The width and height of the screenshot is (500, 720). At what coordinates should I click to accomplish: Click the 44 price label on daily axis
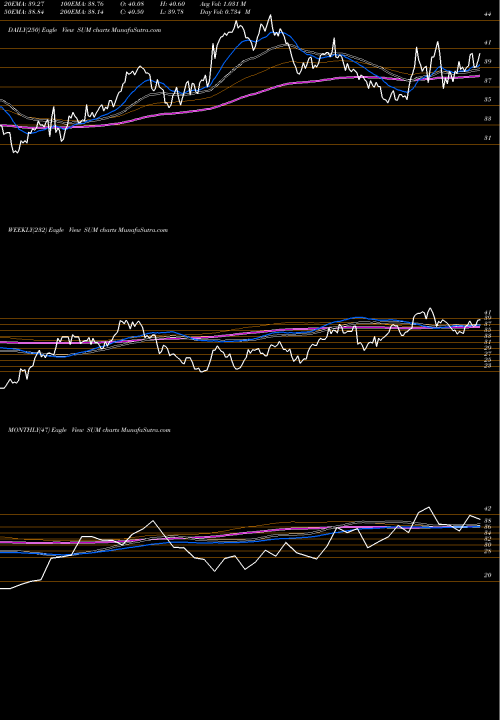point(488,14)
